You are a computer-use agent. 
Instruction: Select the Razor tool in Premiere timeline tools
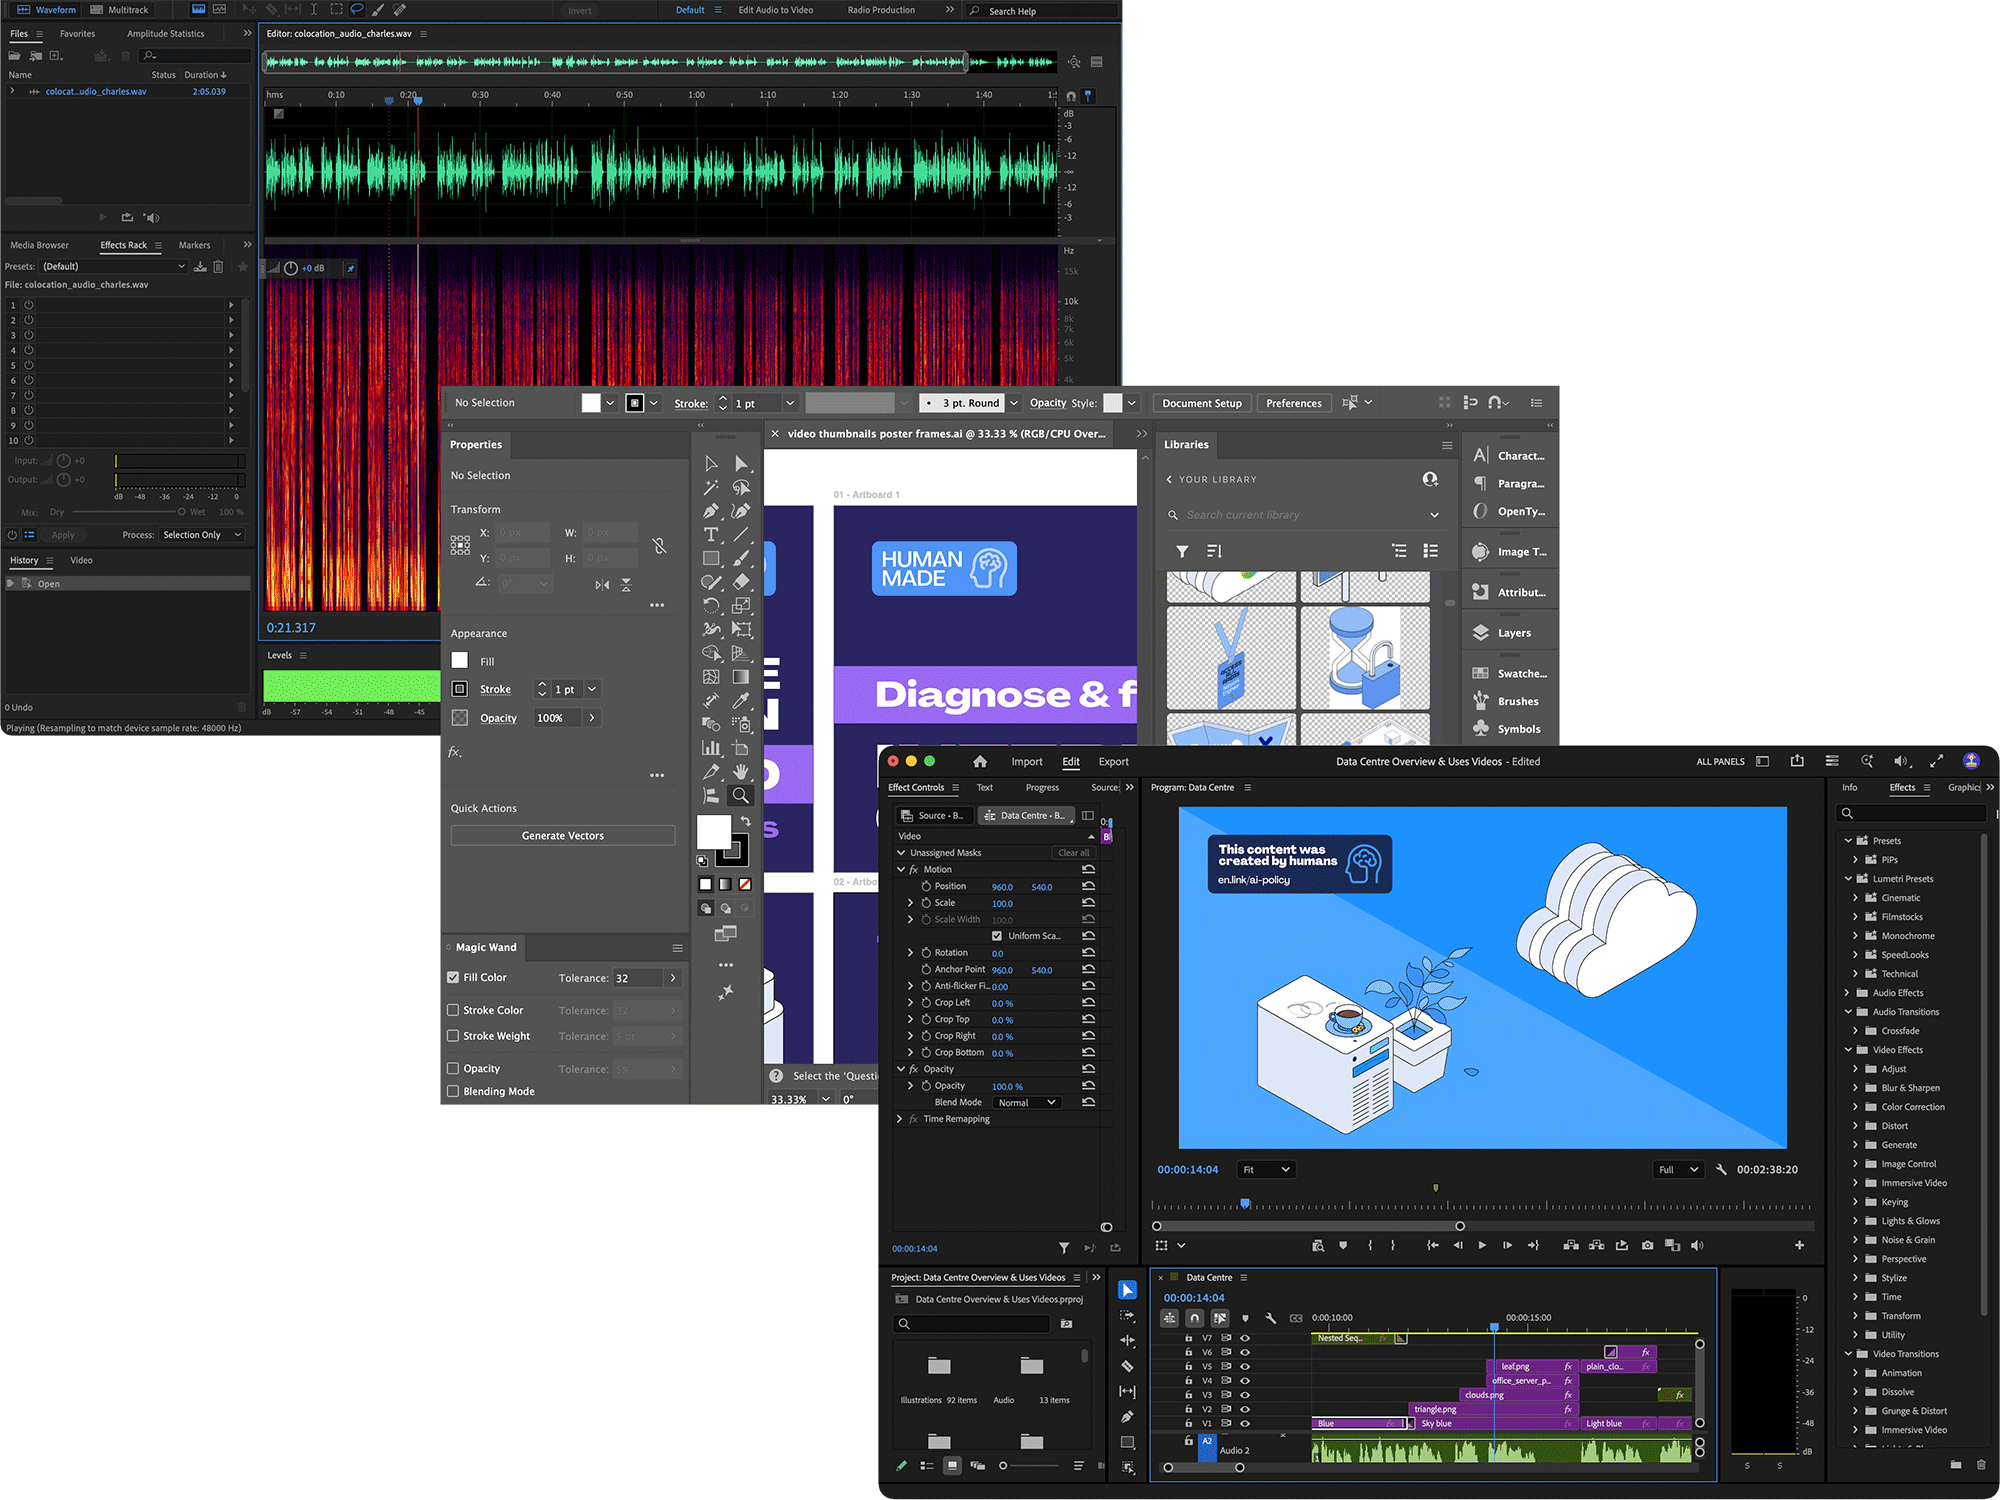1128,1366
